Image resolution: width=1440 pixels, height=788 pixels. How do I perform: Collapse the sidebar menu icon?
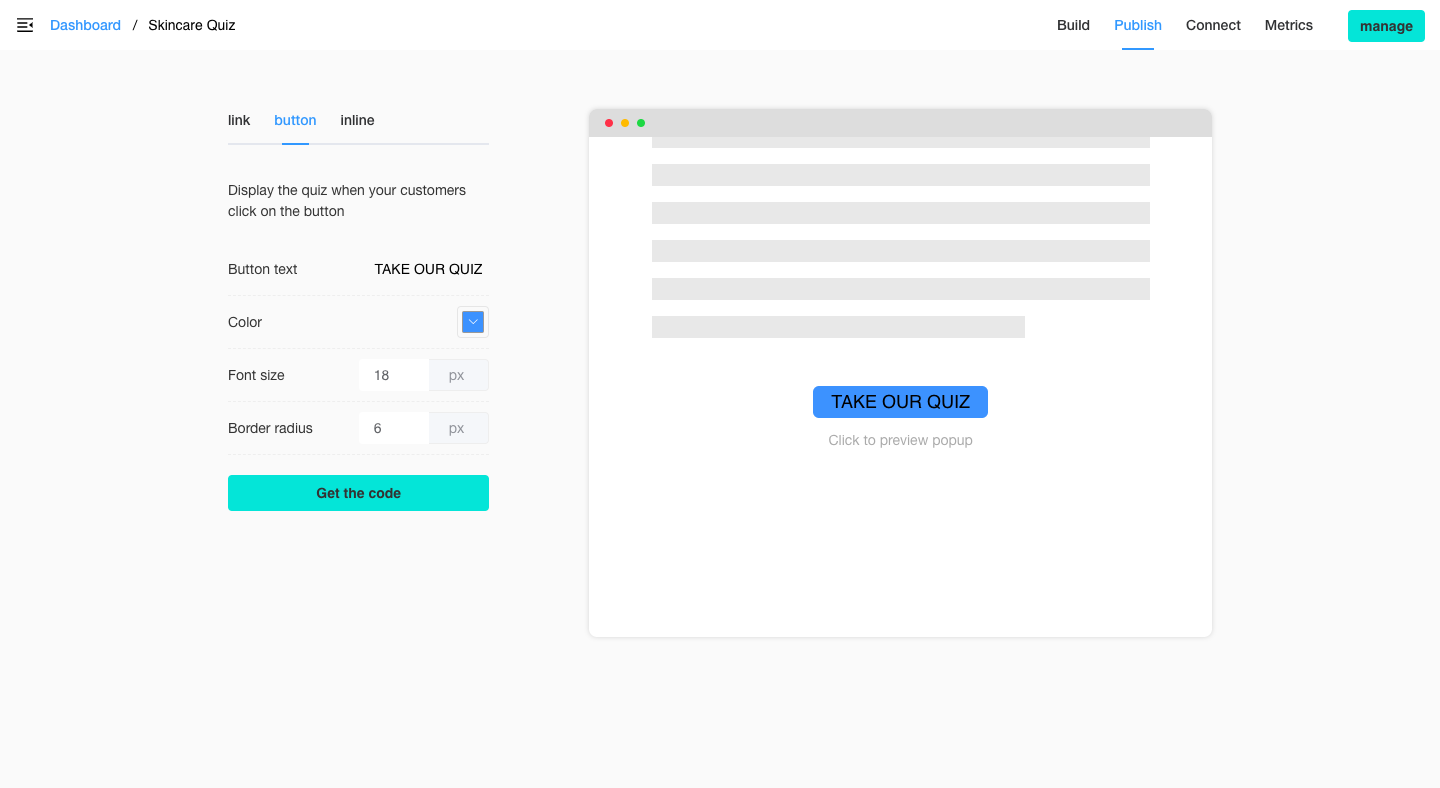click(x=25, y=25)
